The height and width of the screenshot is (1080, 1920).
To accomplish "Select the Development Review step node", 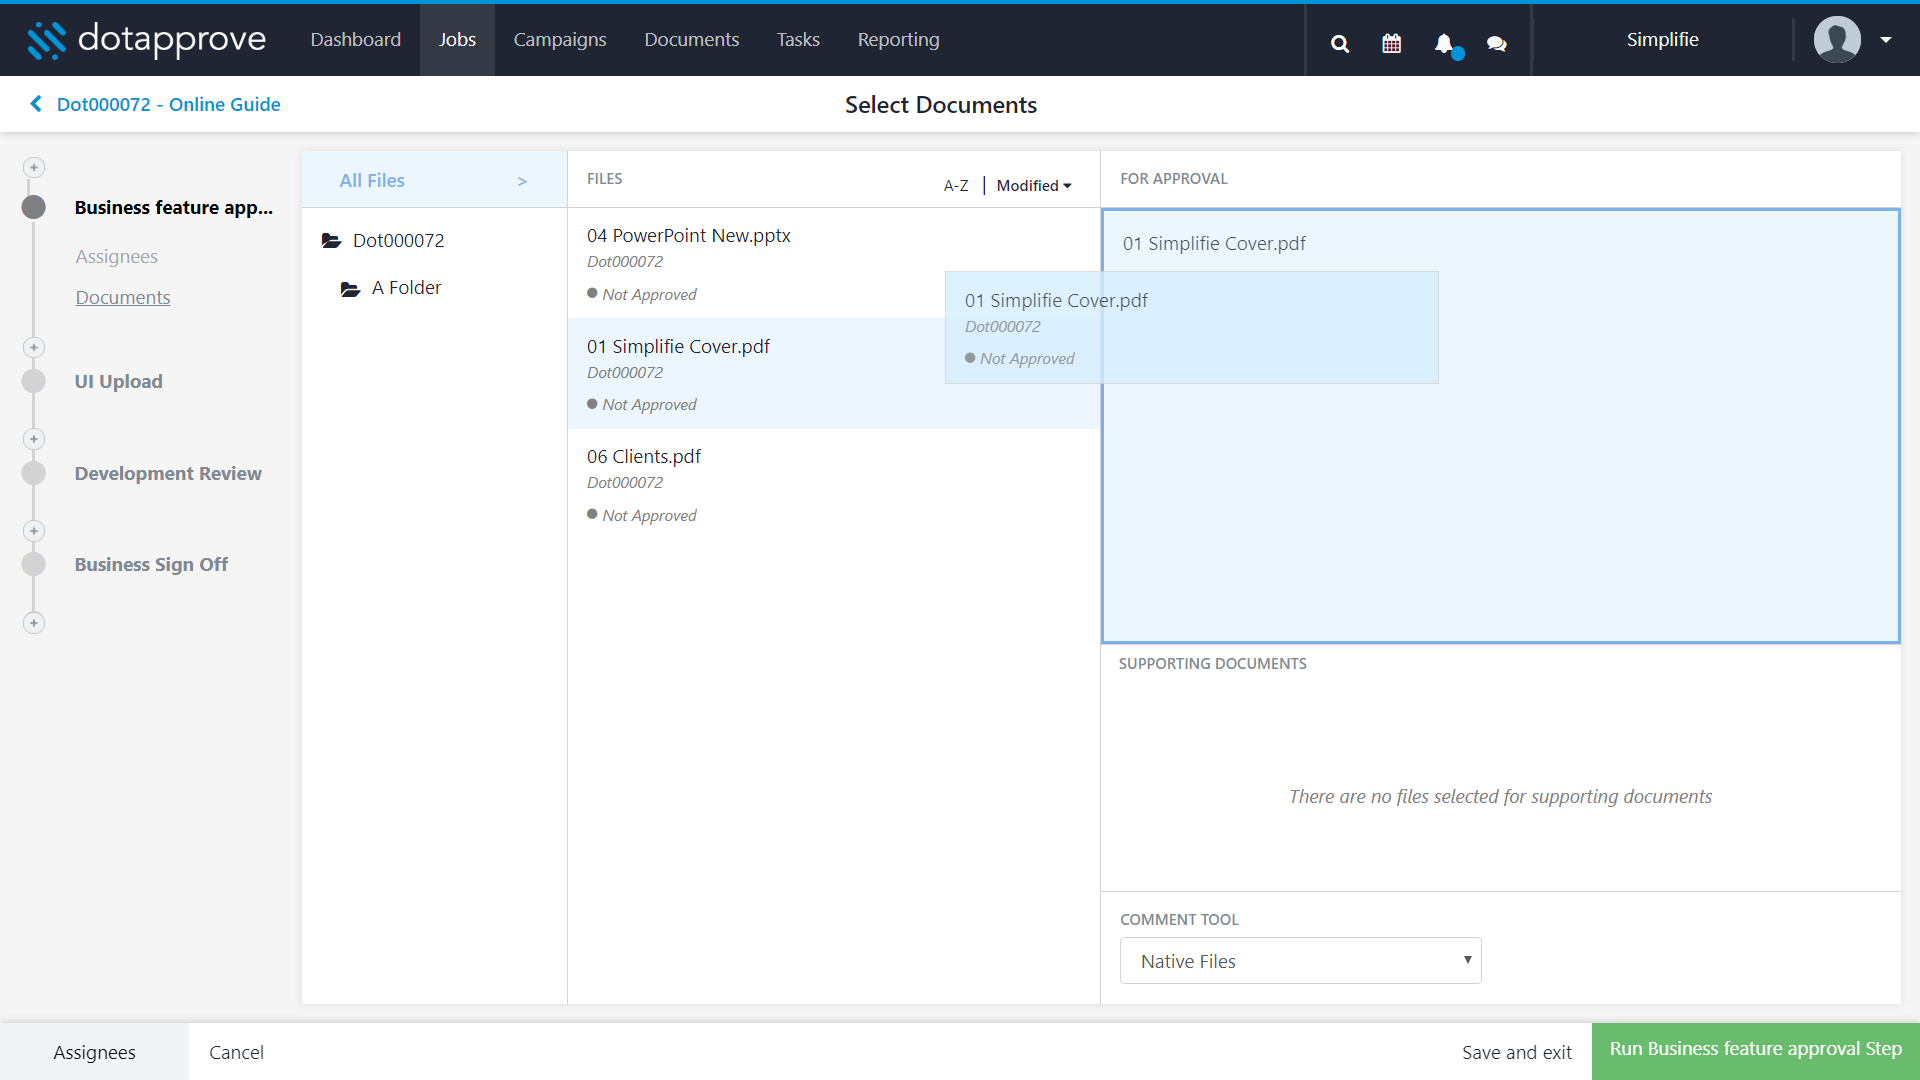I will 34,473.
